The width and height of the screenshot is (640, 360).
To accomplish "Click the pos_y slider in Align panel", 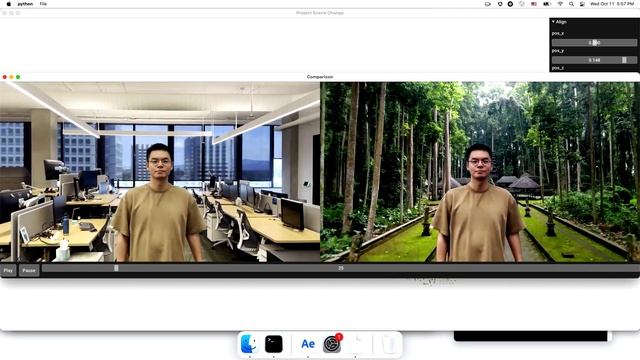I will coord(594,60).
